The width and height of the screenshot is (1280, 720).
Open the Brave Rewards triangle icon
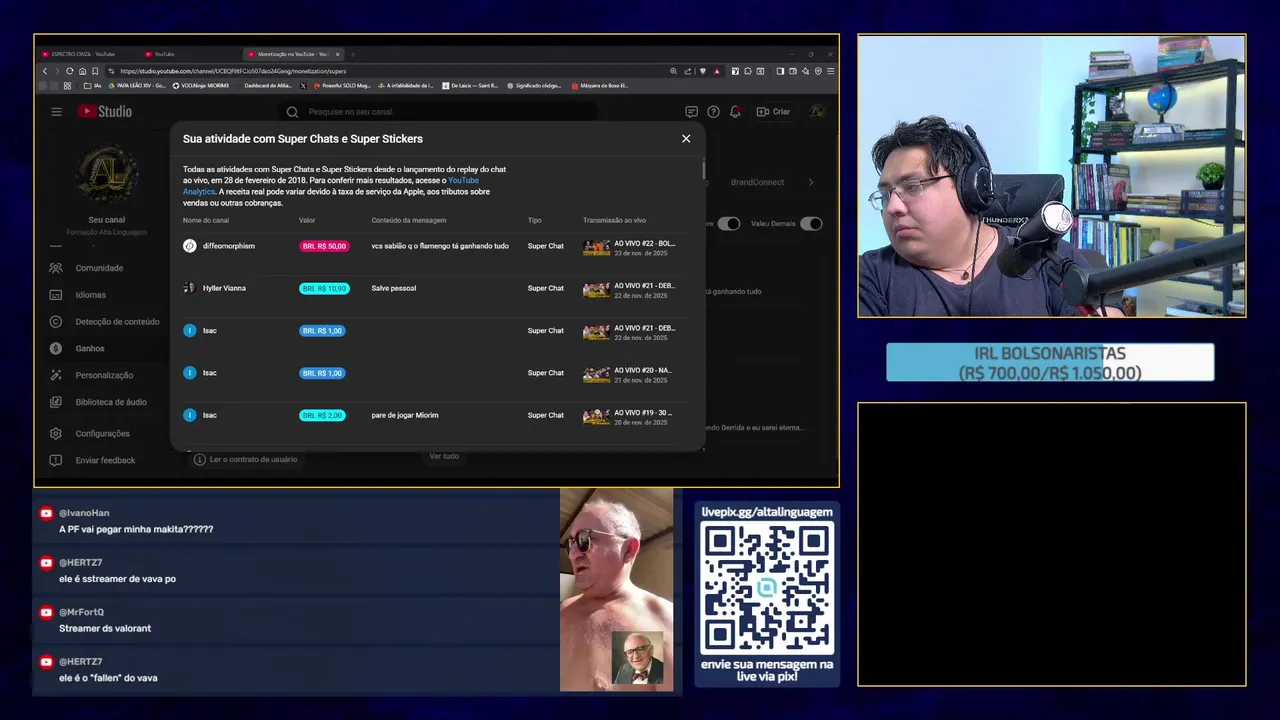pyautogui.click(x=716, y=71)
